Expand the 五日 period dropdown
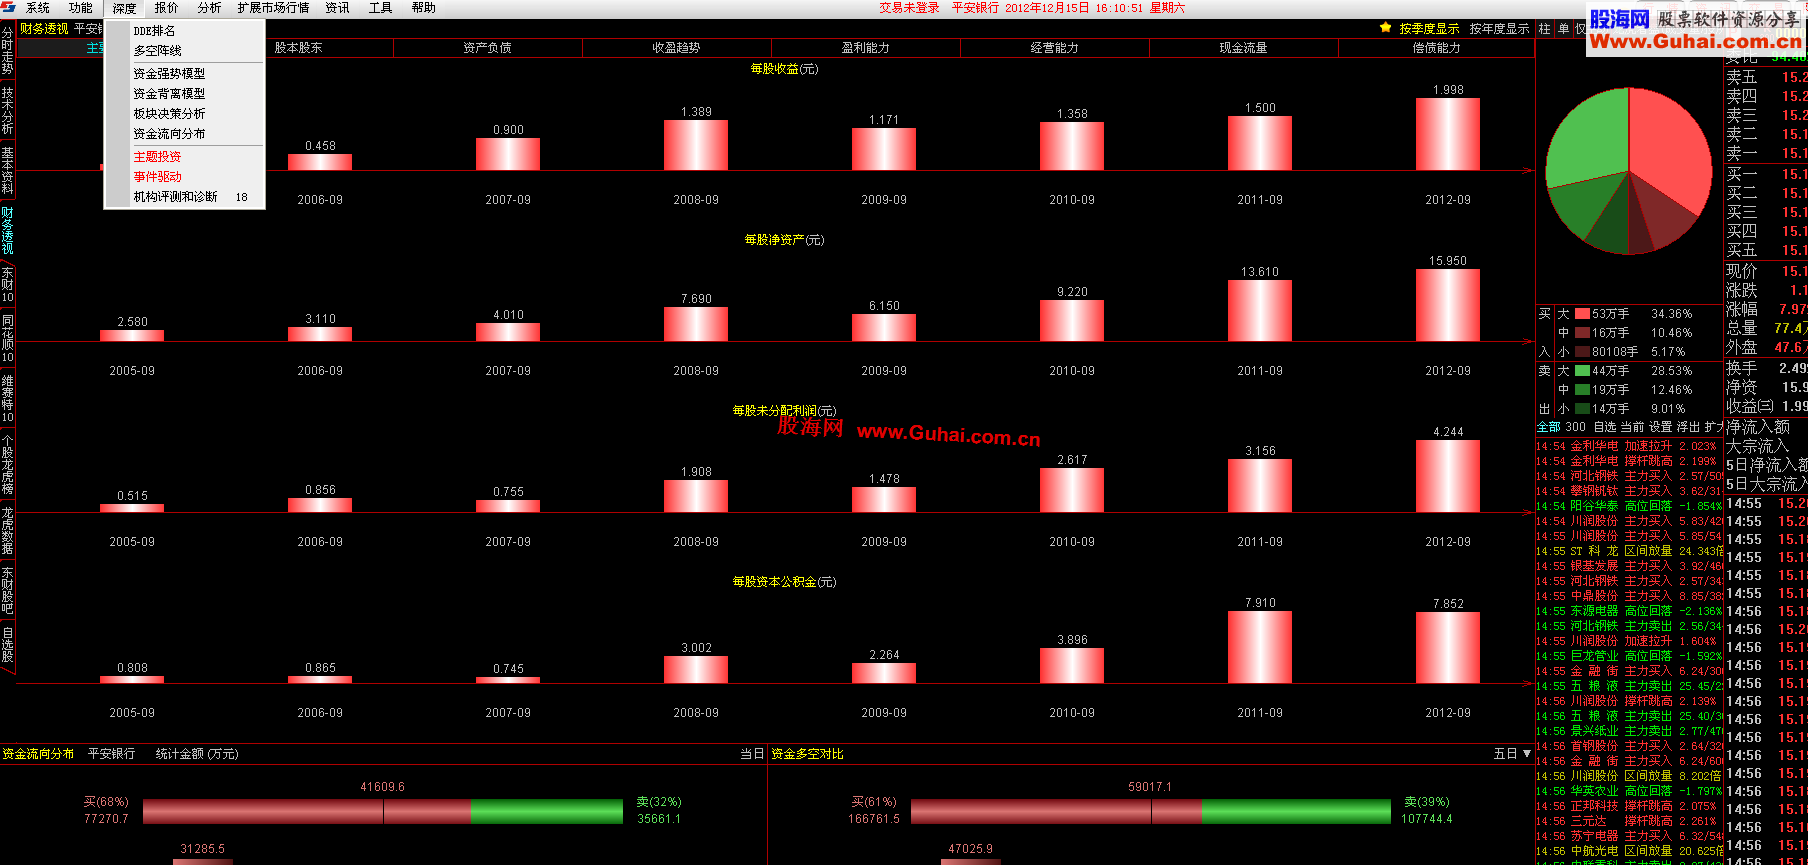 point(1512,754)
